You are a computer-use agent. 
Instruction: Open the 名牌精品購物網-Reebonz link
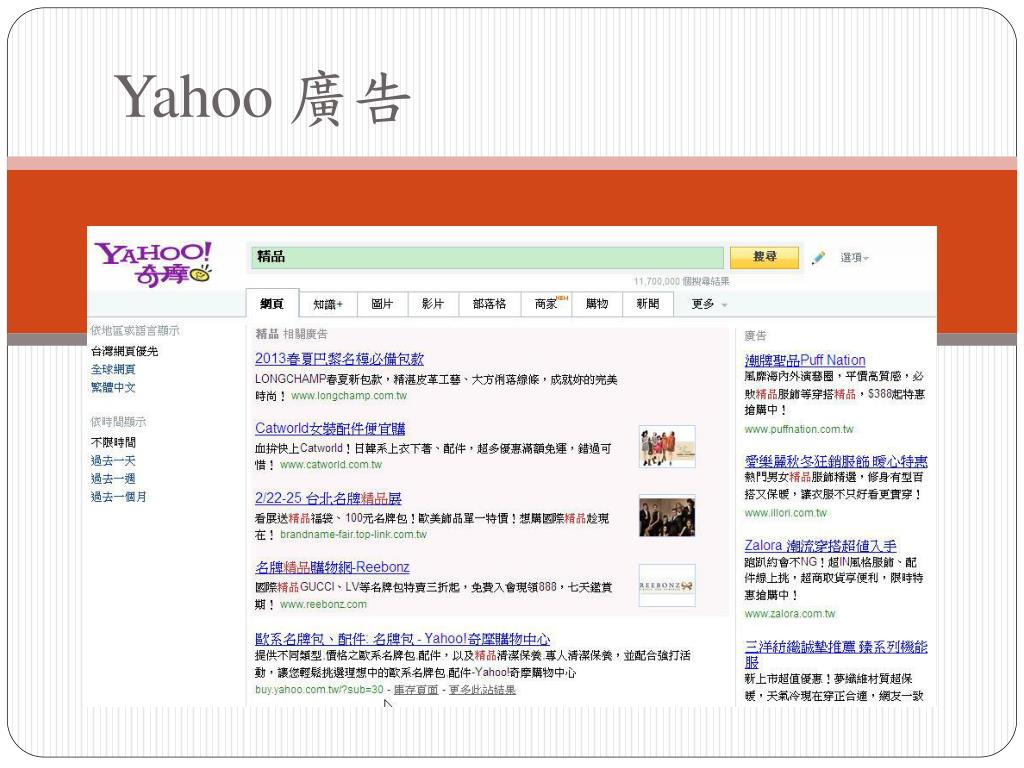point(332,567)
